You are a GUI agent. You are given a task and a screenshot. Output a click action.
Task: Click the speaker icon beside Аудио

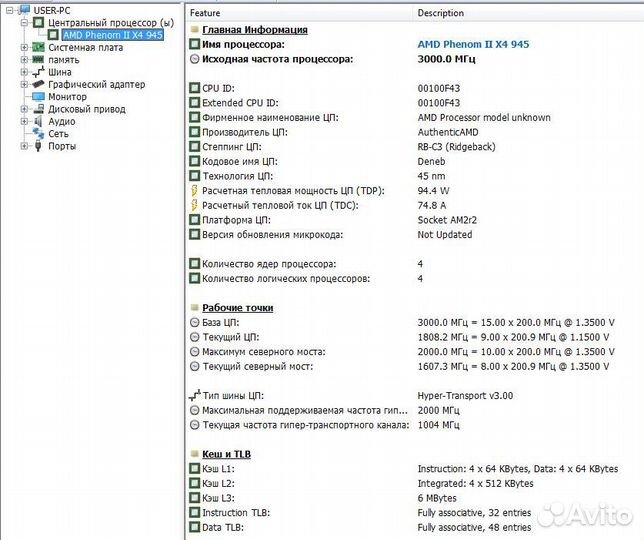38,122
